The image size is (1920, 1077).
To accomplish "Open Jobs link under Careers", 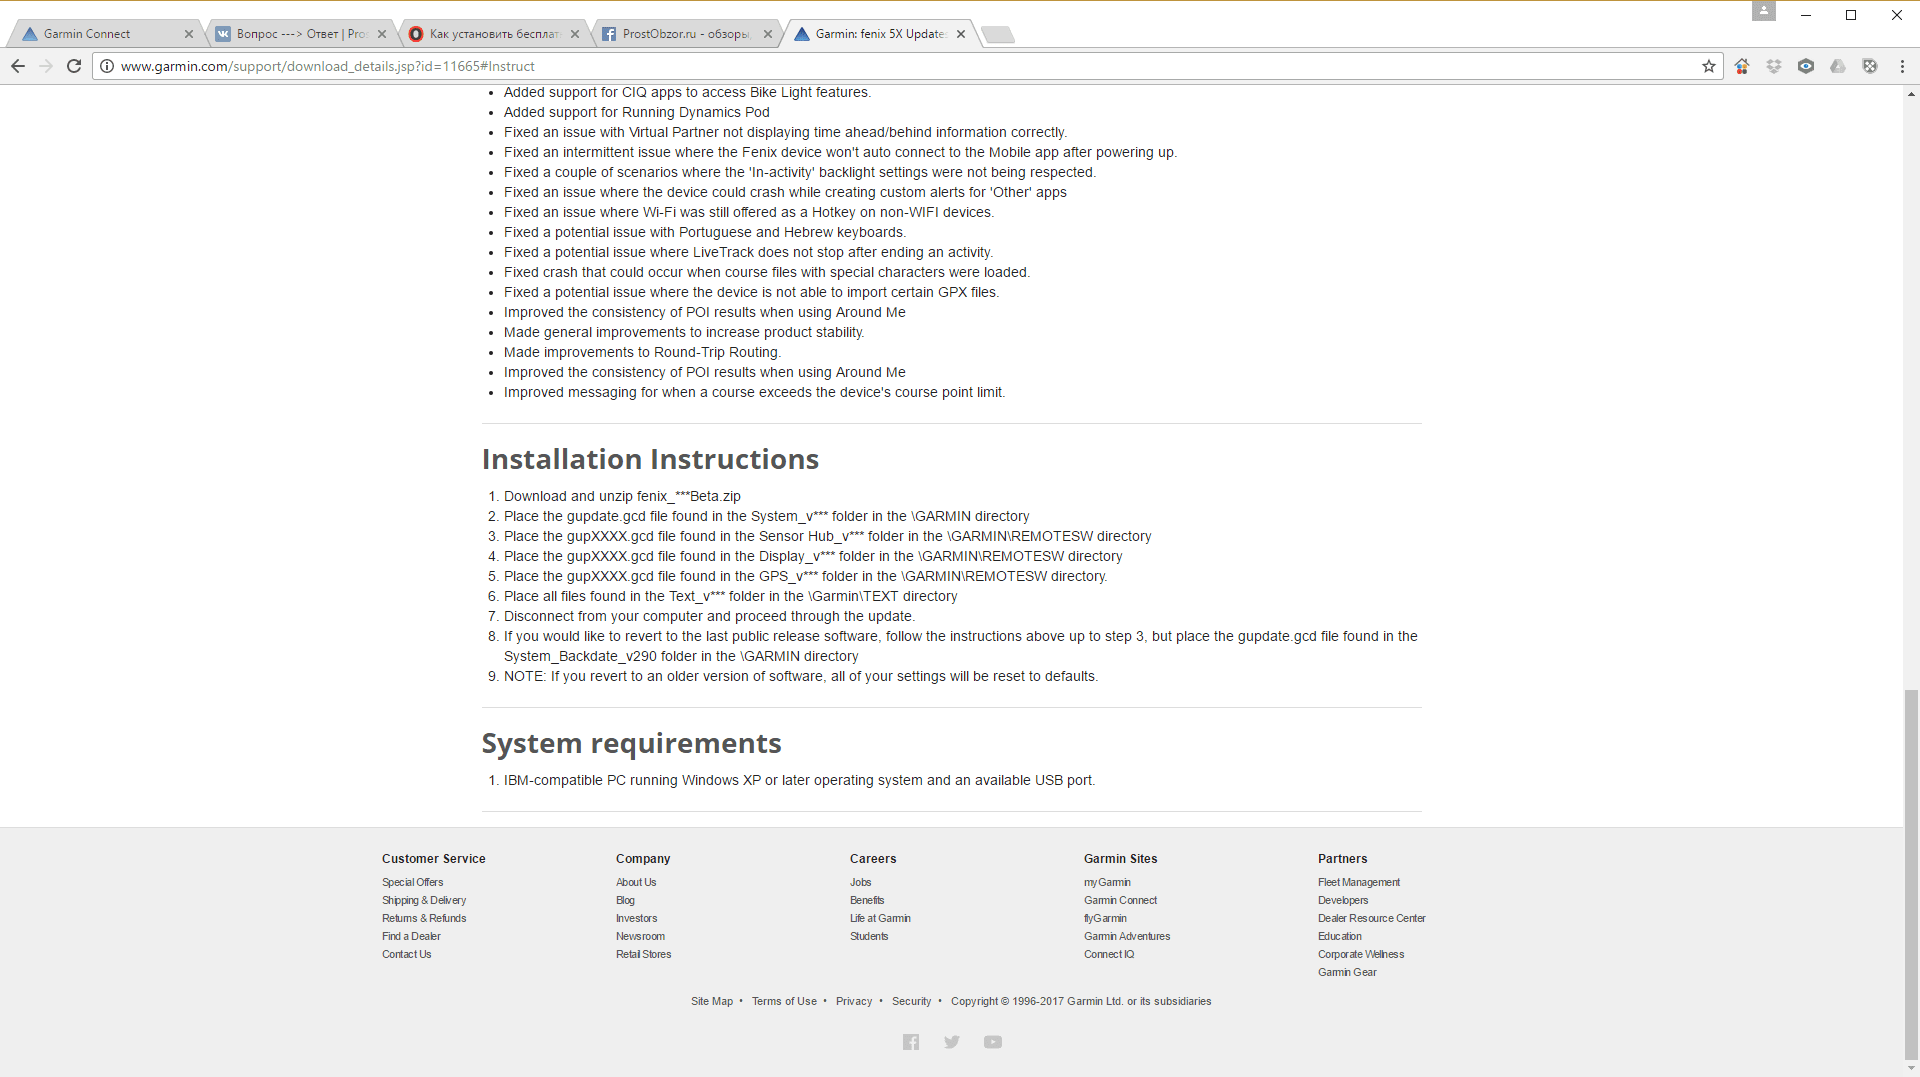I will pos(860,882).
